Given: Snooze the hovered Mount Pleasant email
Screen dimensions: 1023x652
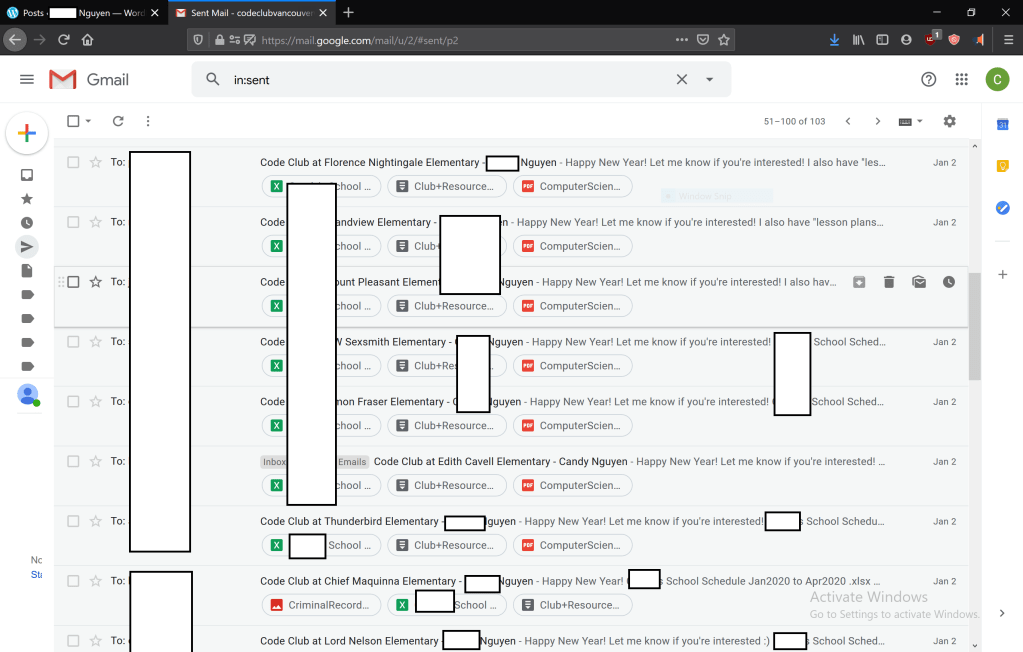Looking at the screenshot, I should pyautogui.click(x=948, y=282).
